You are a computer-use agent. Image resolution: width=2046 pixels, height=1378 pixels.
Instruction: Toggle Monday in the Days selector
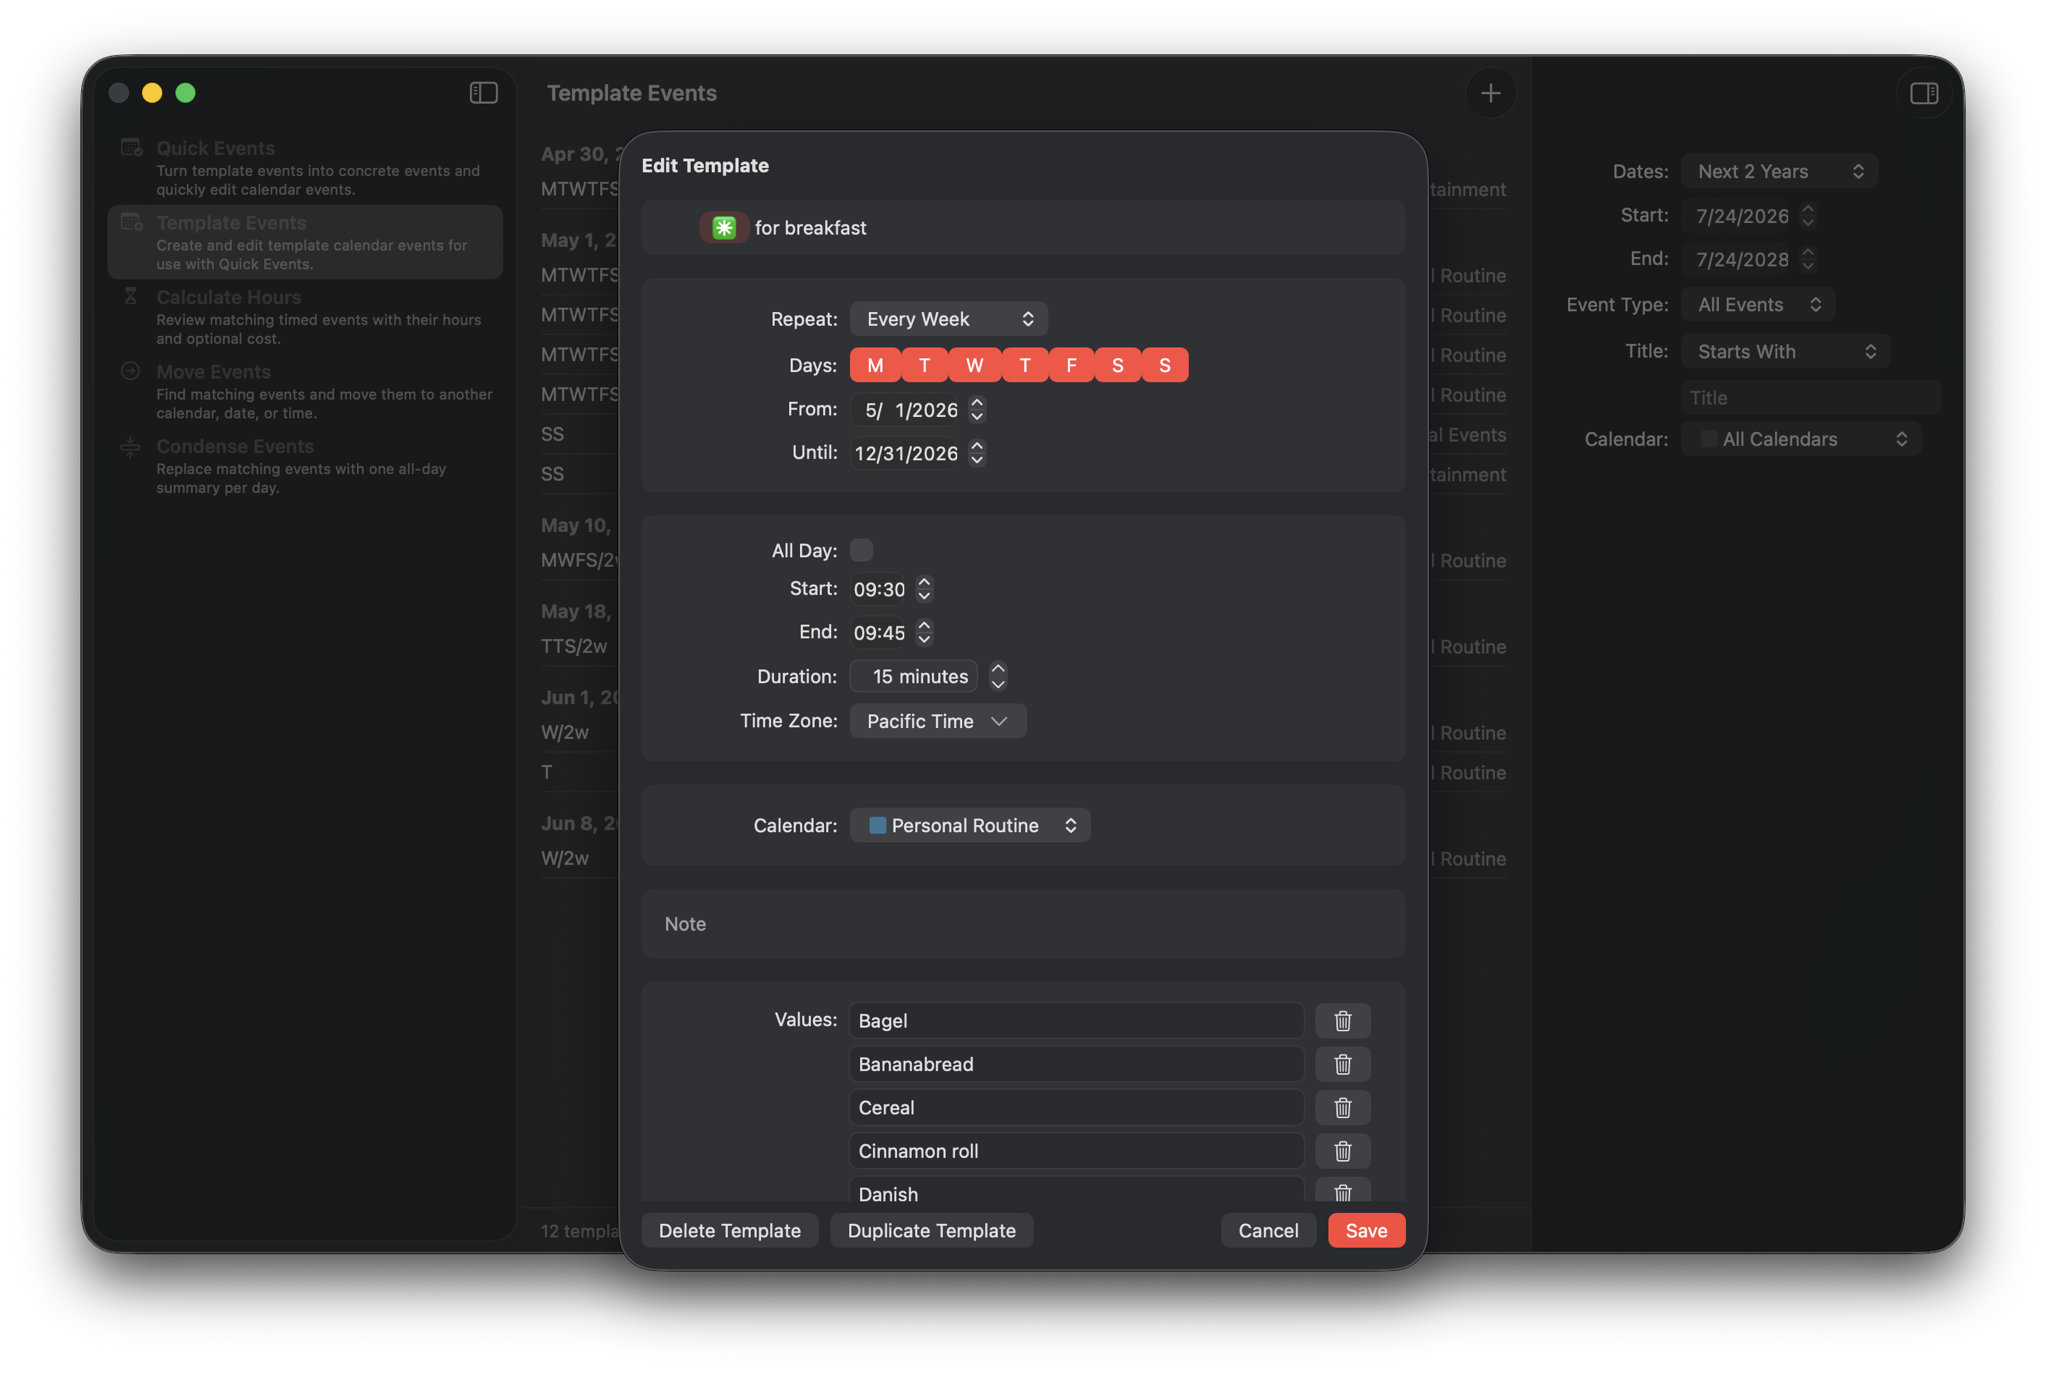pyautogui.click(x=875, y=365)
